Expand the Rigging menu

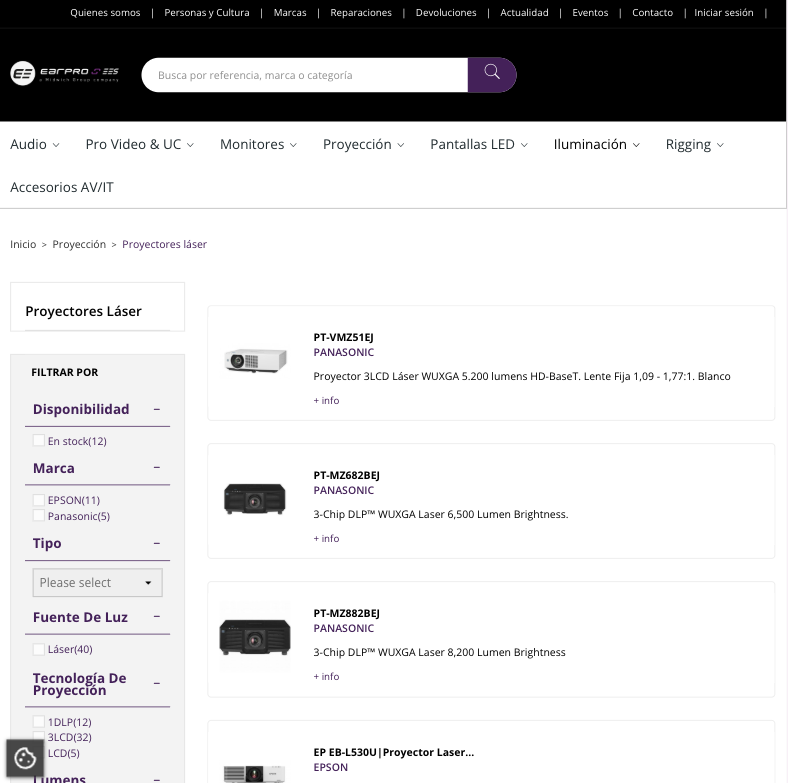pos(695,145)
